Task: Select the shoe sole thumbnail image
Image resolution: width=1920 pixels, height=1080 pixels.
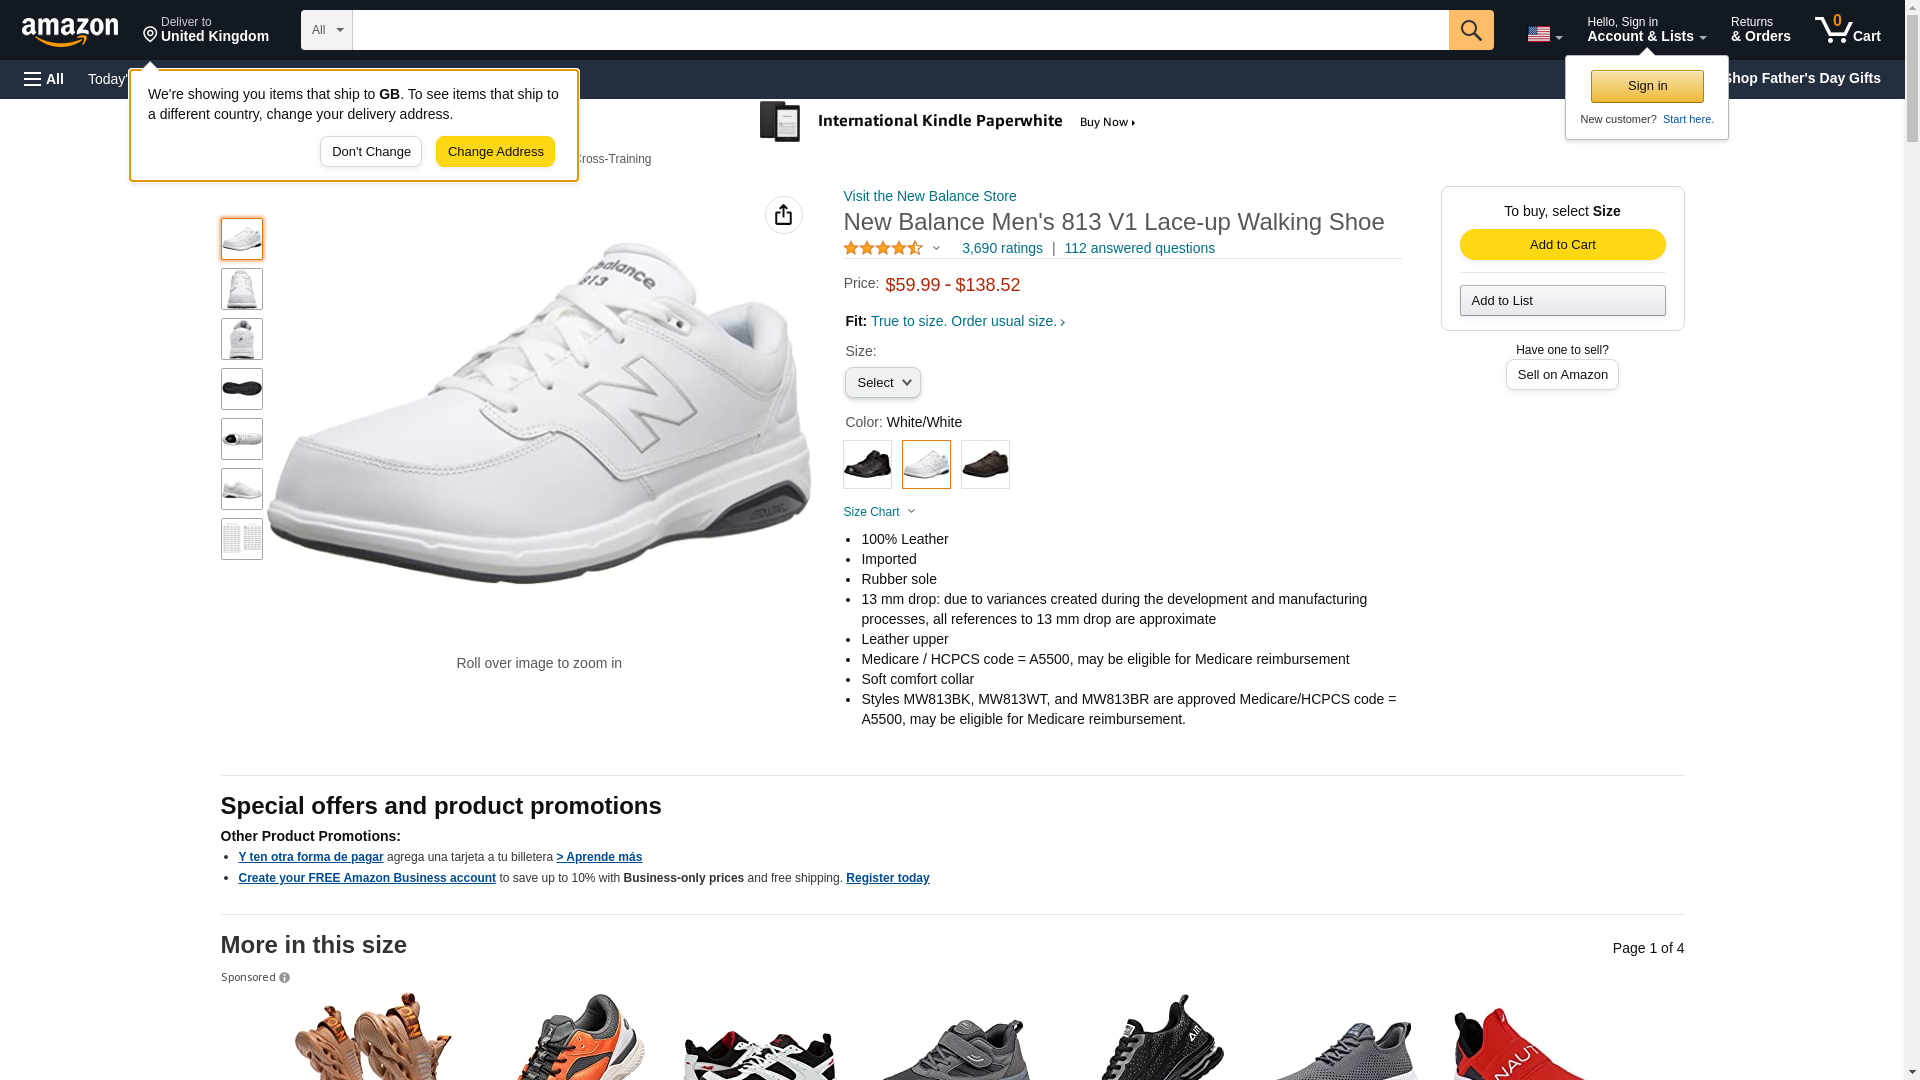Action: pyautogui.click(x=242, y=389)
